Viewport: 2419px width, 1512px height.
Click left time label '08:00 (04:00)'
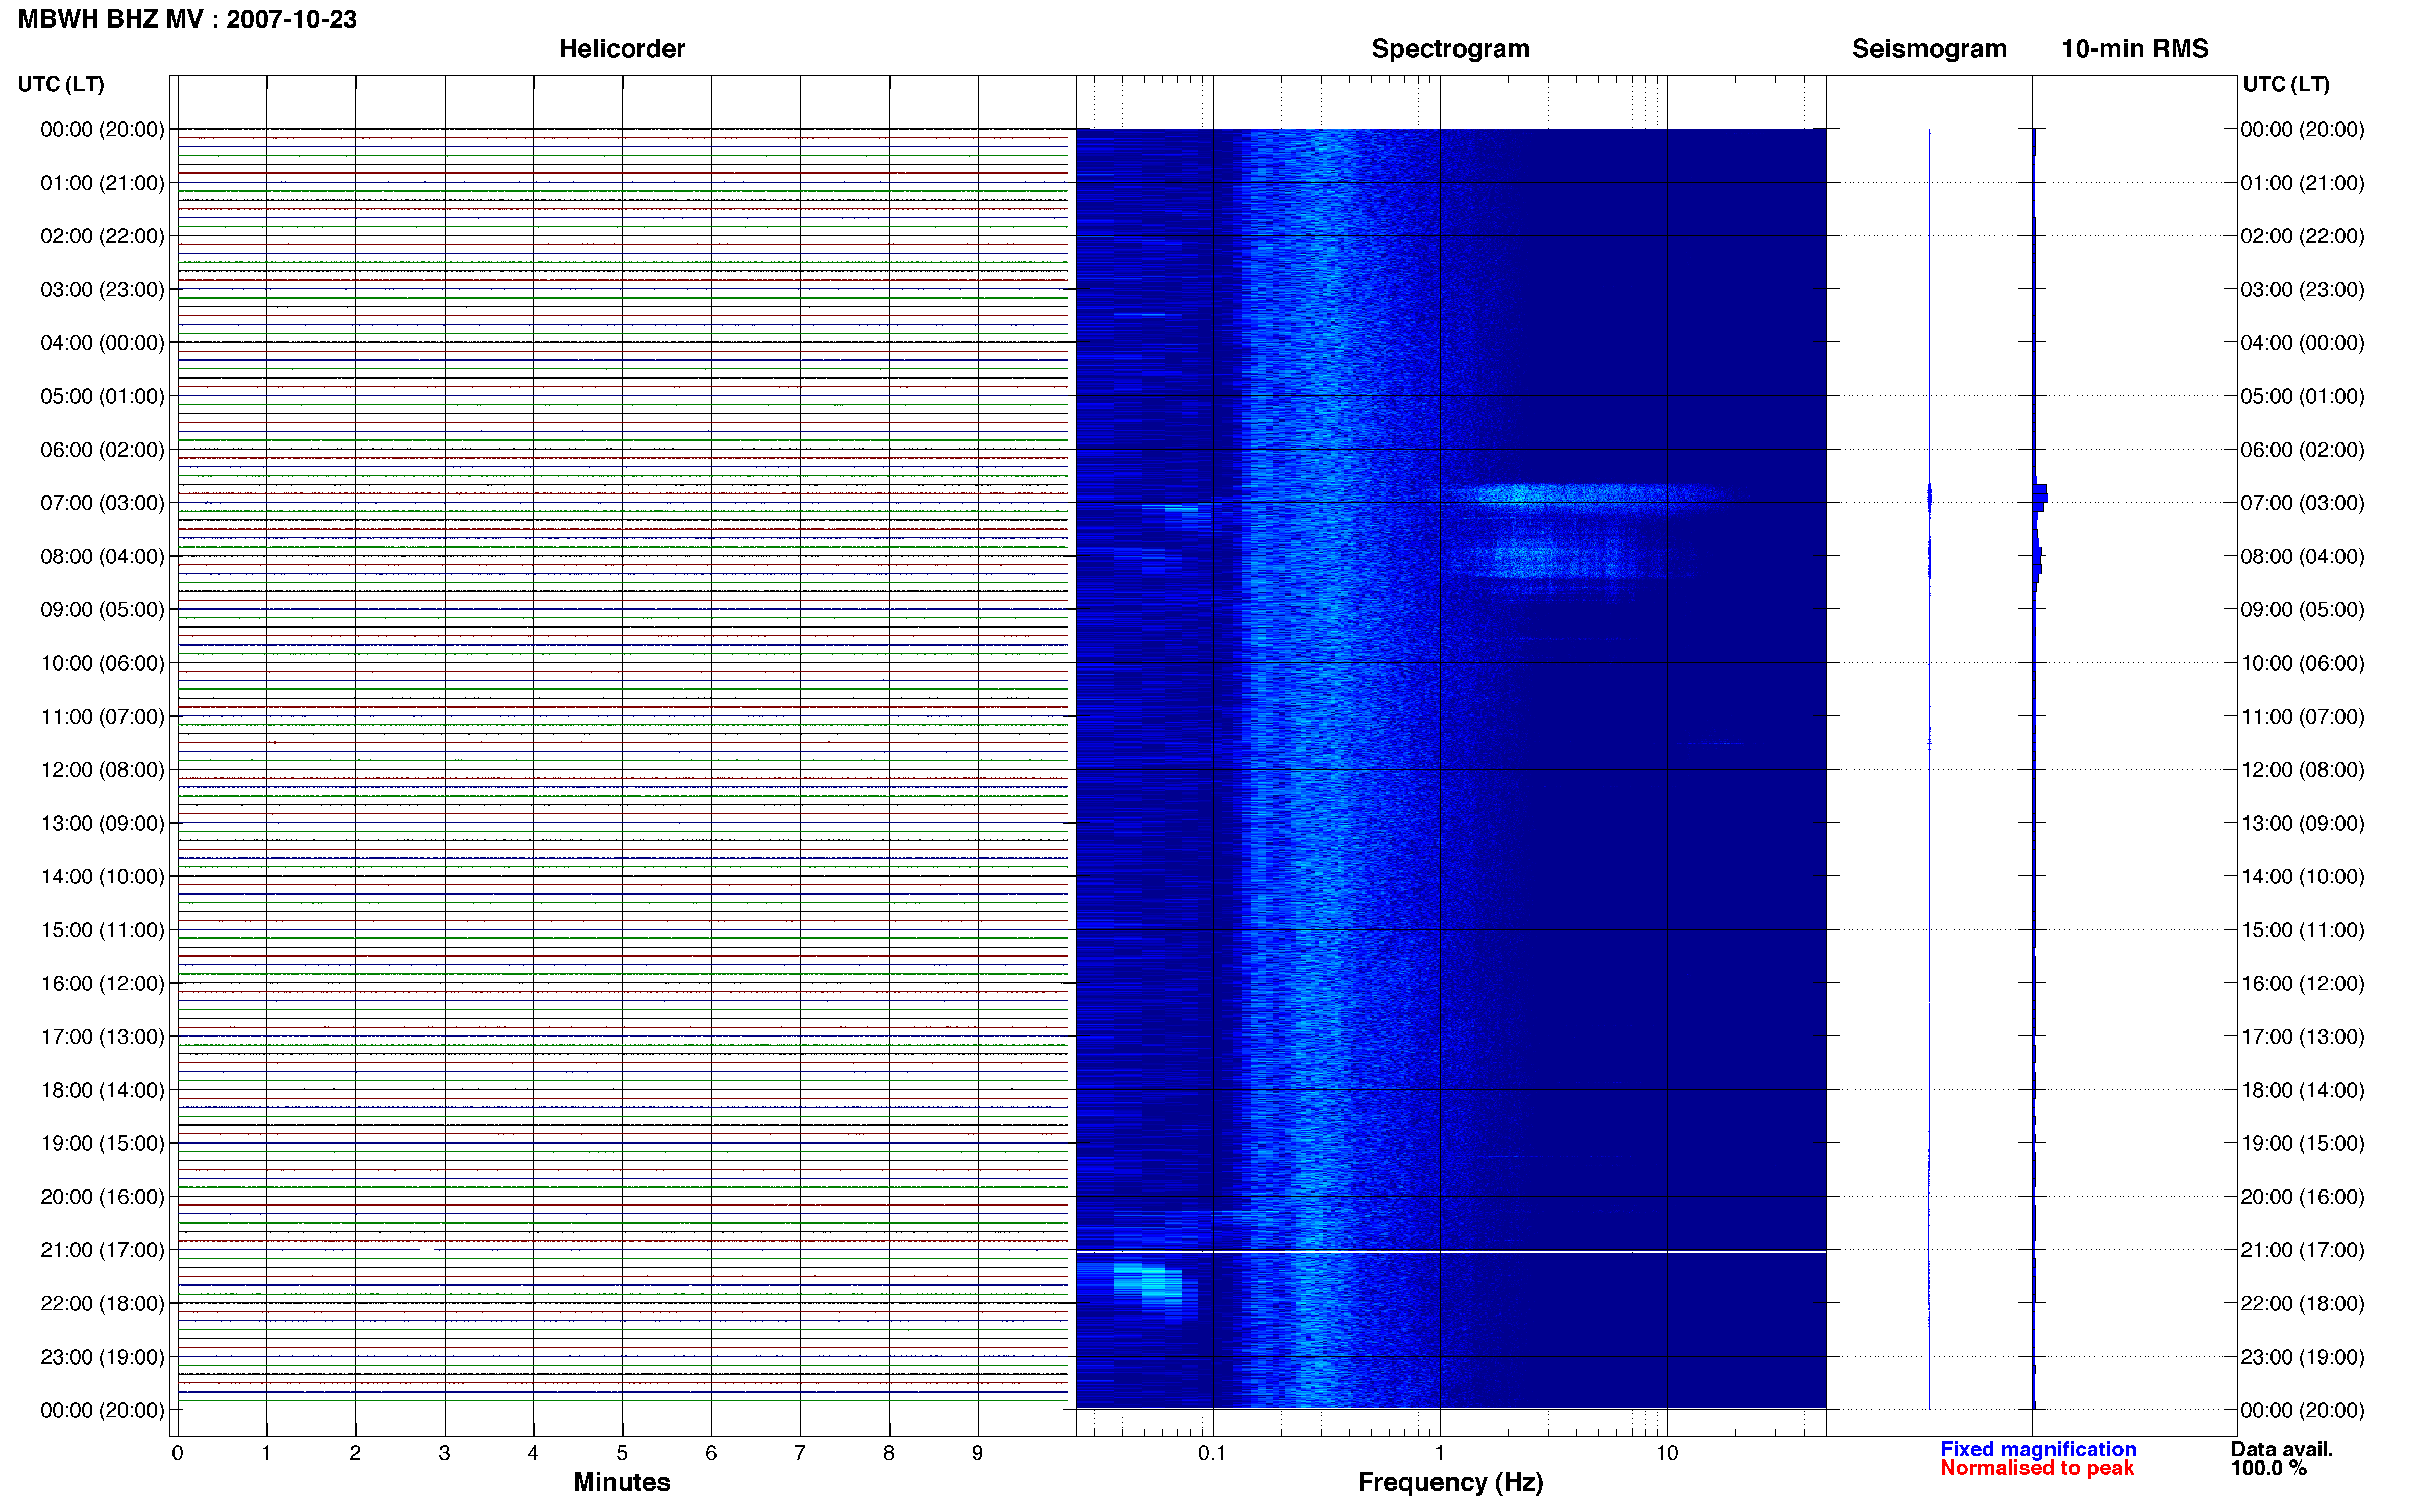click(102, 556)
